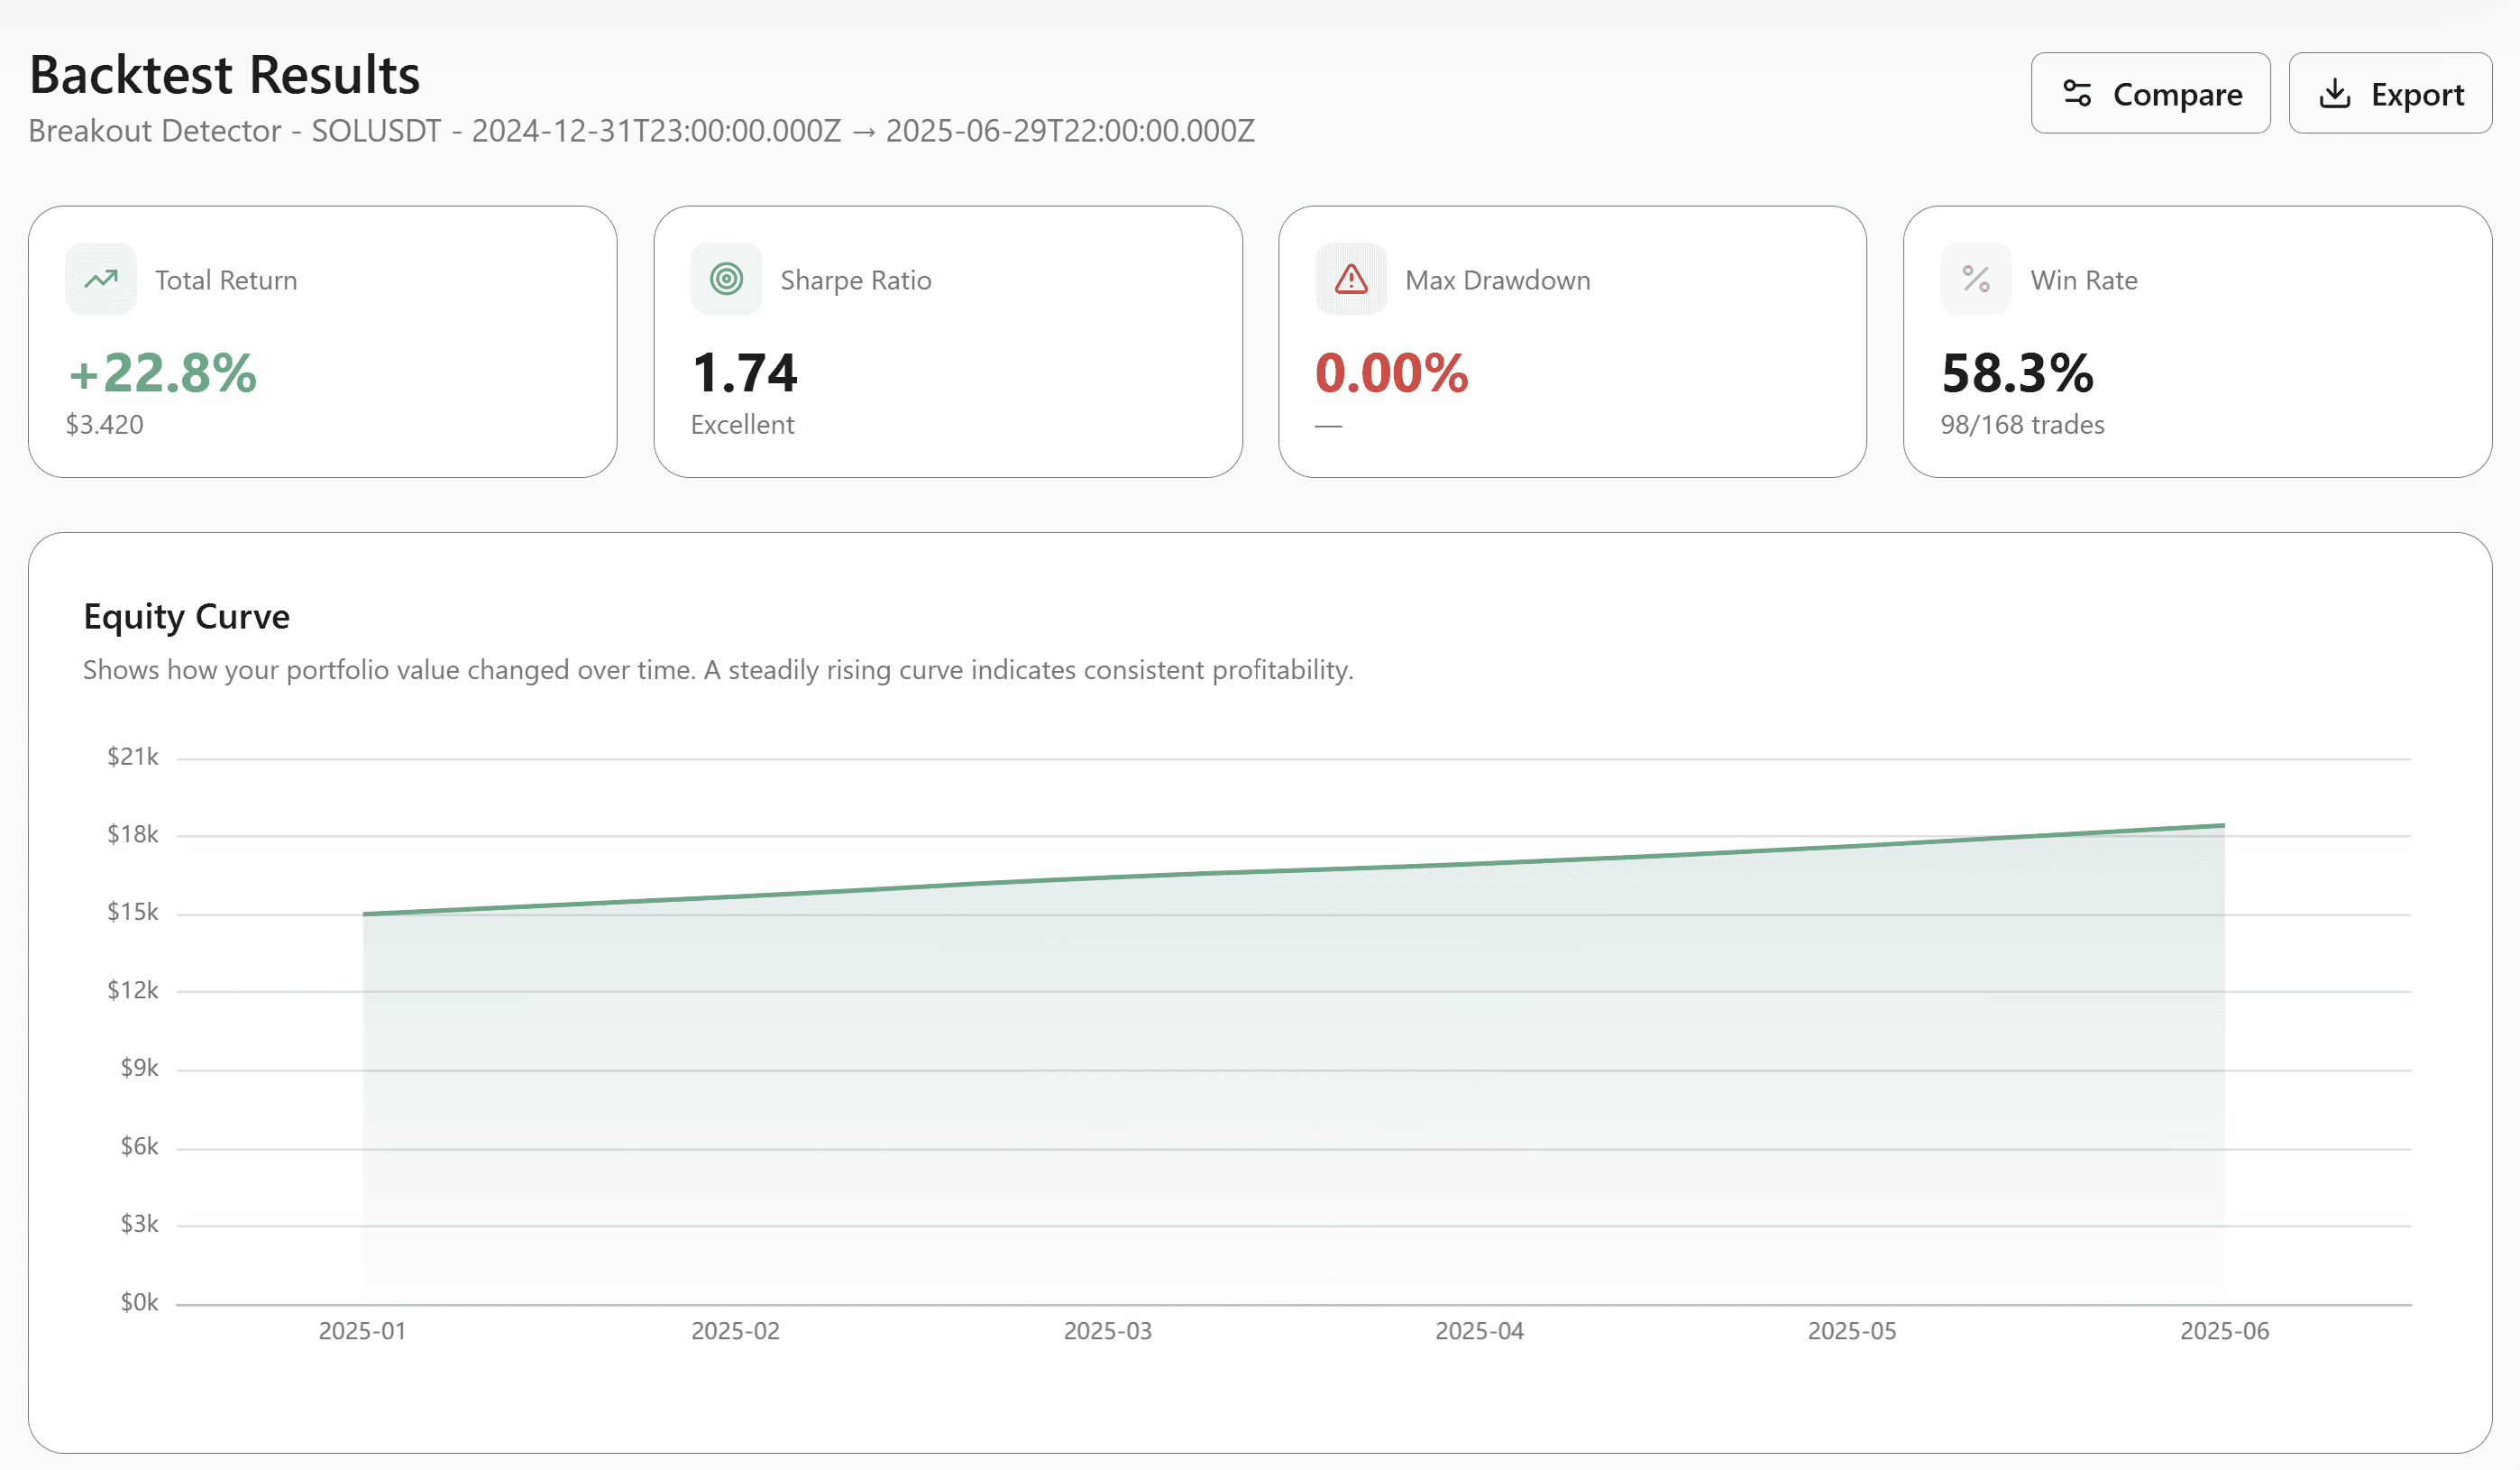Screen dimensions: 2520x1470
Task: Click the 58.3% win rate value
Action: 2017,373
